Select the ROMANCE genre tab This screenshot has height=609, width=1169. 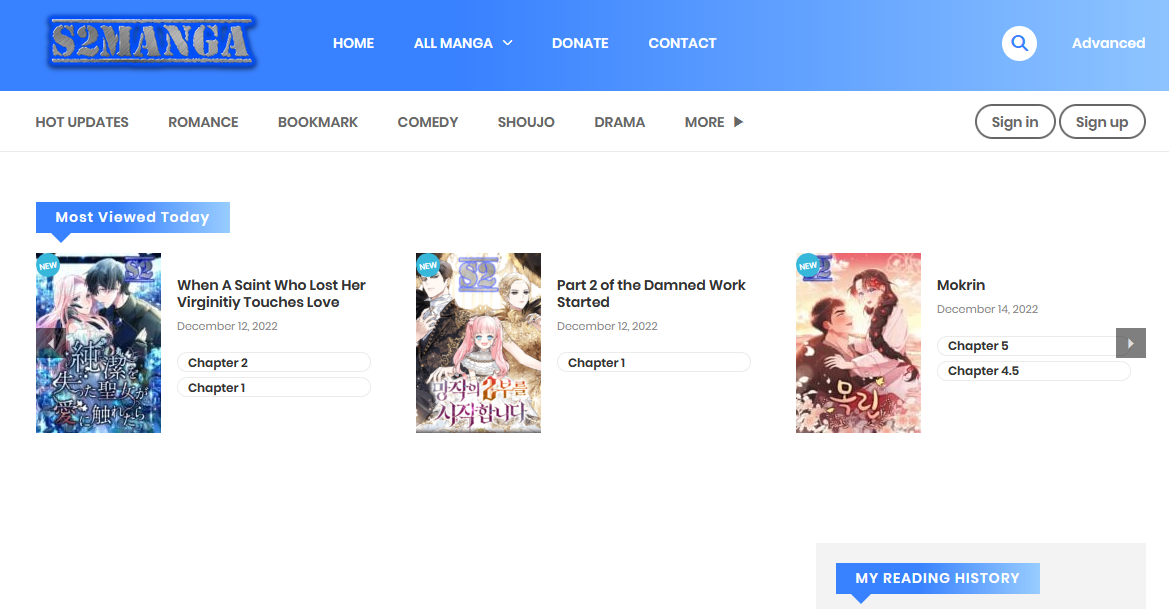(203, 122)
